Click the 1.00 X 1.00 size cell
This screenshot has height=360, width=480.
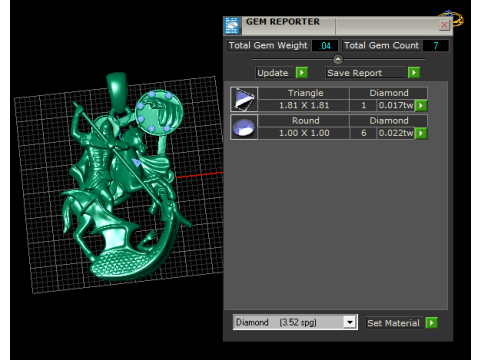(303, 133)
